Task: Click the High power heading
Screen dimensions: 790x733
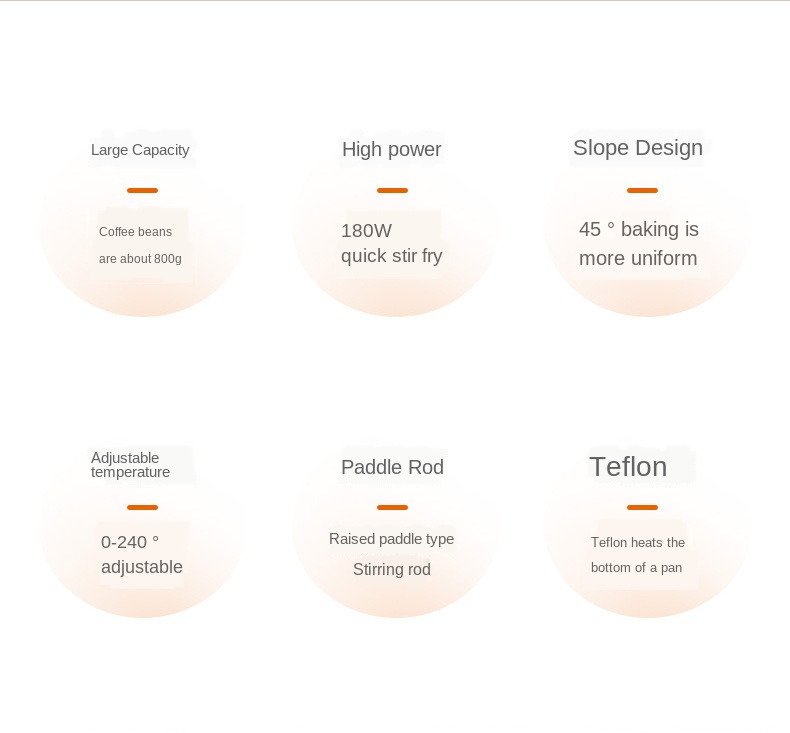Action: [x=391, y=150]
